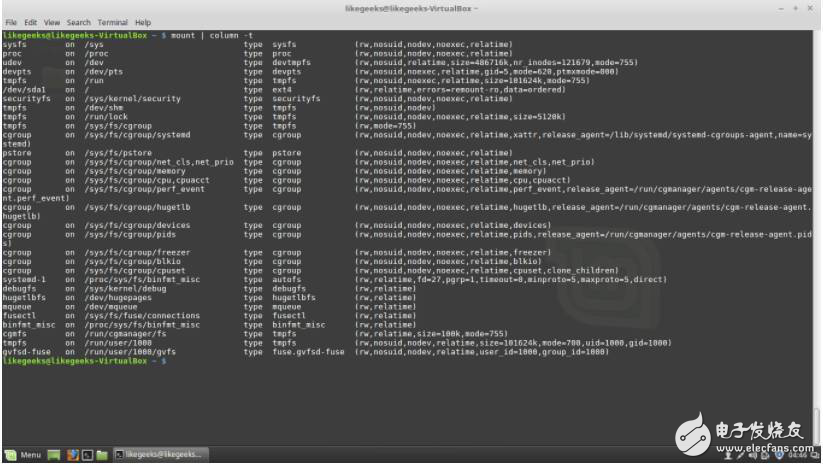This screenshot has height=465, width=823.
Task: Click the '/sys/kernel/debug' mount point
Action: point(125,289)
